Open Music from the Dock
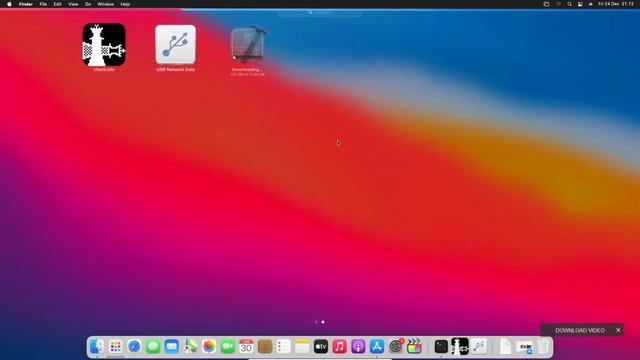The width and height of the screenshot is (640, 360). [340, 347]
